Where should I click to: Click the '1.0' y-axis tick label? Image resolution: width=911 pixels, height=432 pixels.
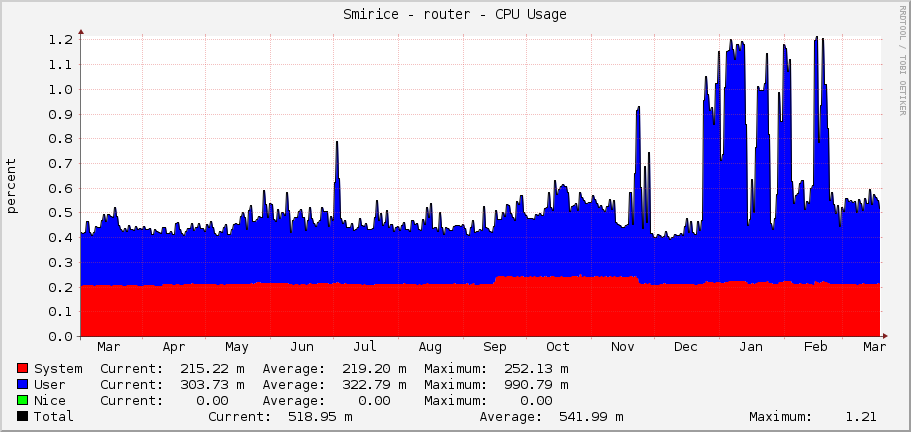[x=61, y=89]
